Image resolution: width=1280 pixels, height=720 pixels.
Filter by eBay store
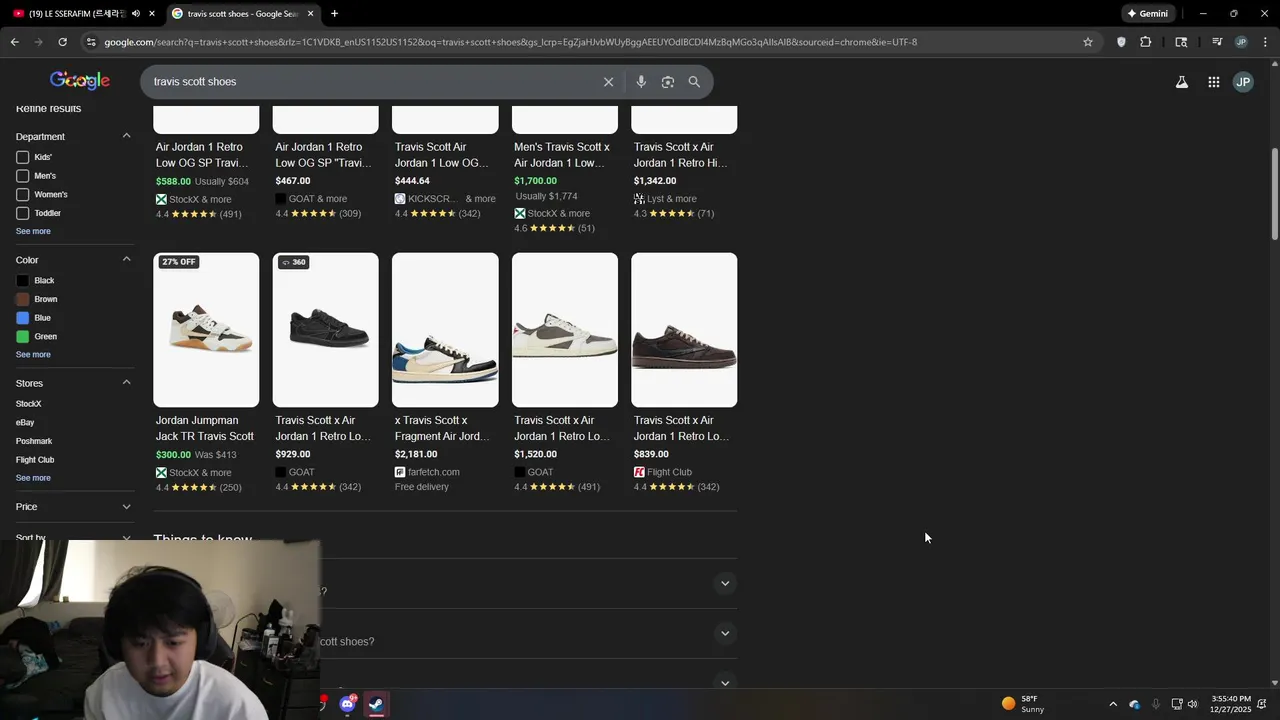pyautogui.click(x=25, y=423)
